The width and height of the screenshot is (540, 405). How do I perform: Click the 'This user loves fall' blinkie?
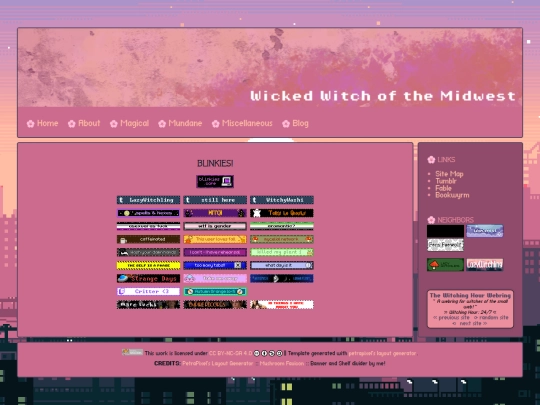point(215,239)
